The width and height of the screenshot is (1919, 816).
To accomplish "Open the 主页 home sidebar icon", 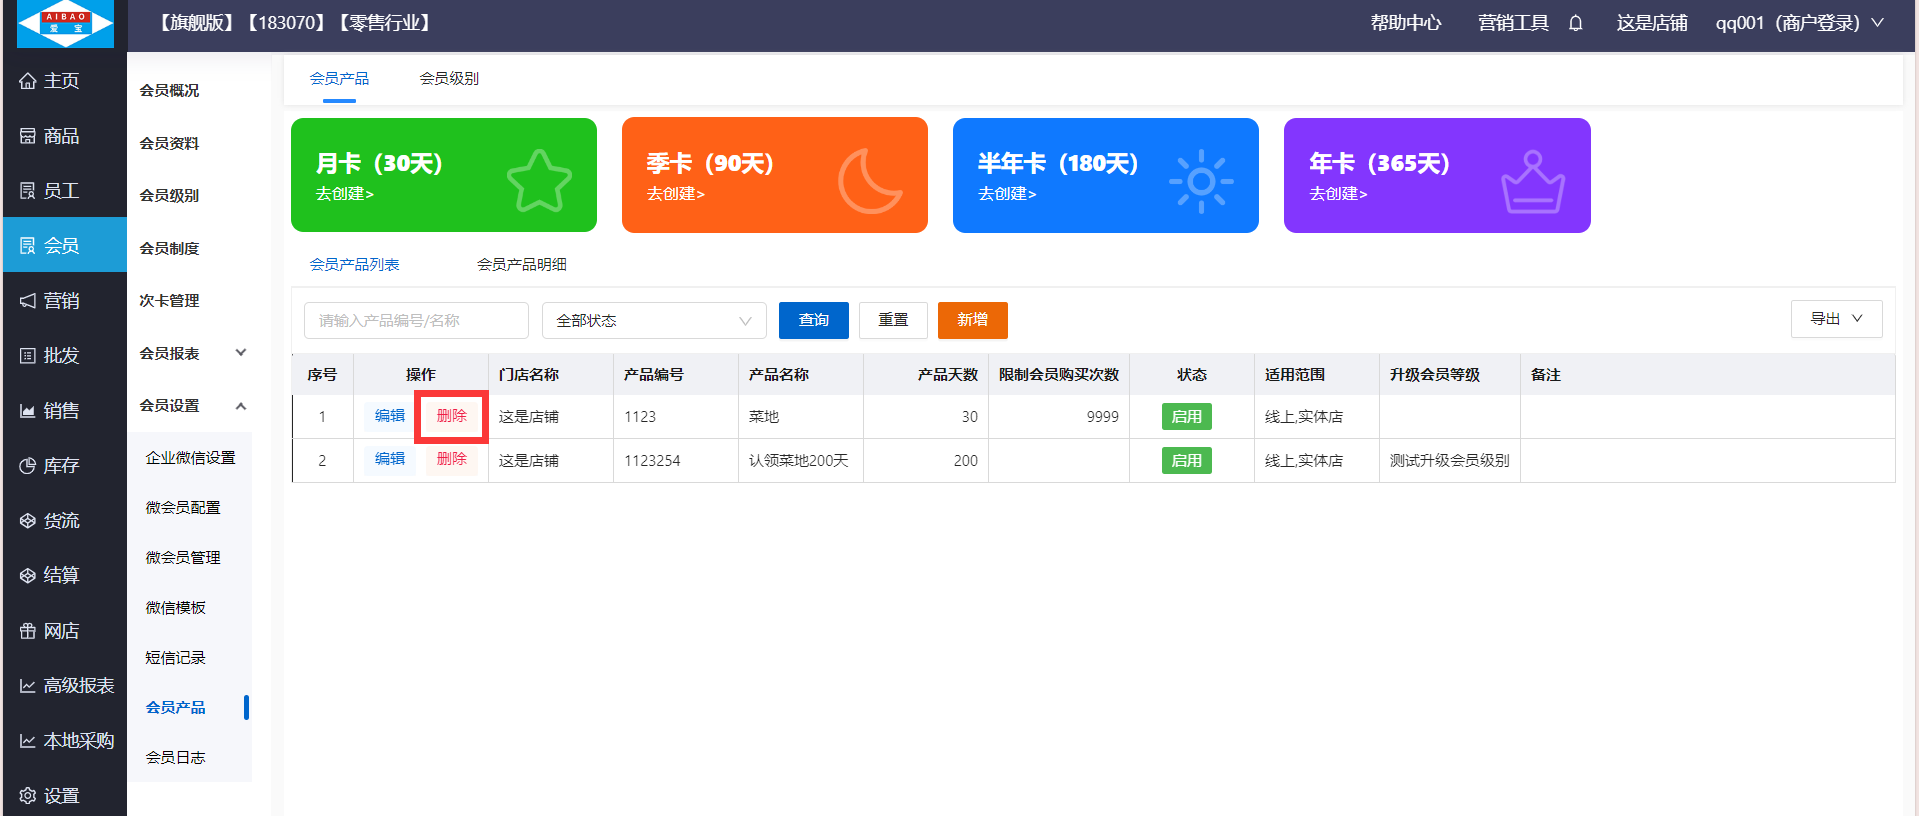I will coord(28,81).
